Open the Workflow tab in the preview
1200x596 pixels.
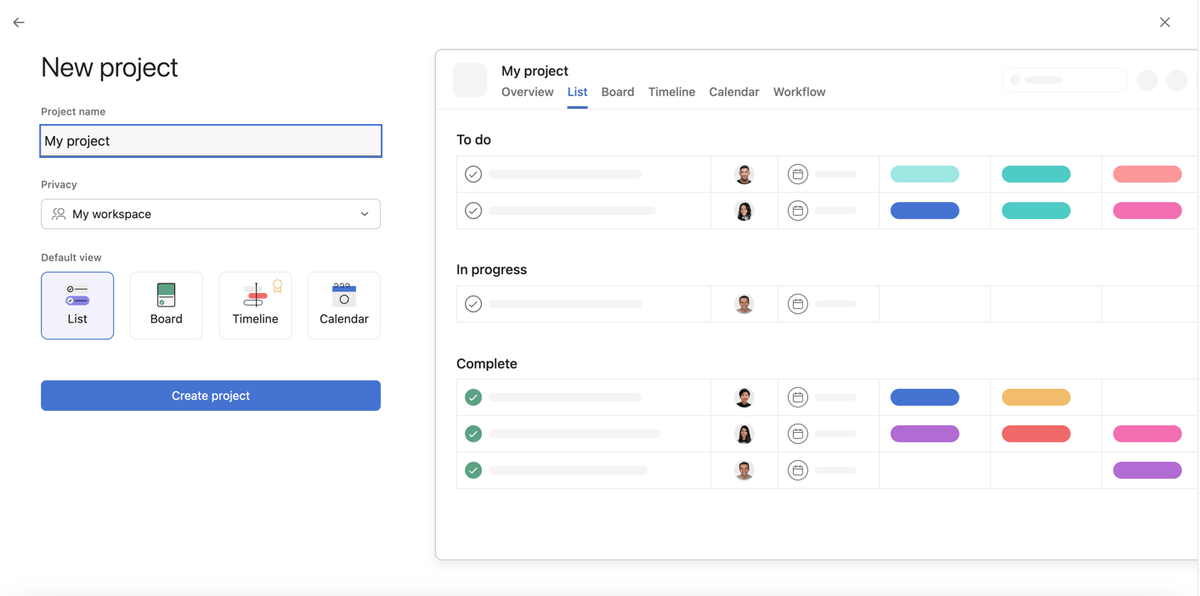click(799, 91)
